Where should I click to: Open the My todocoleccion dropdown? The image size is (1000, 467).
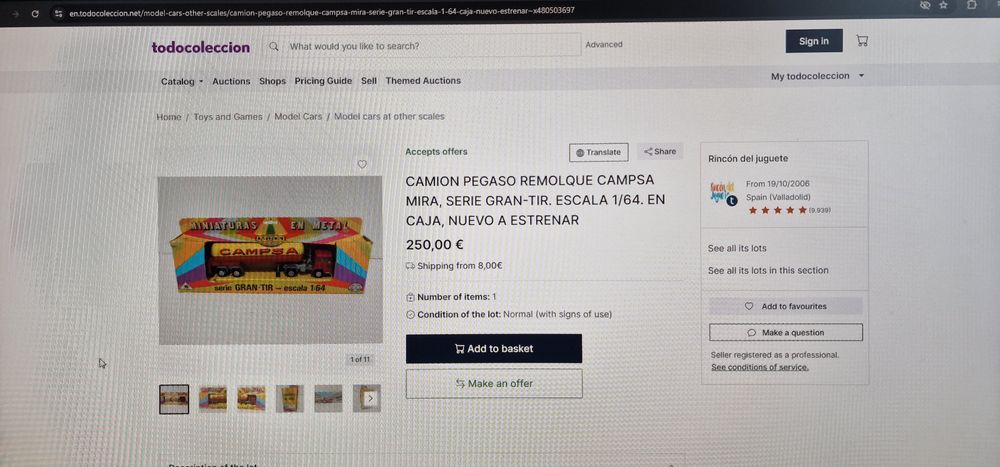tap(818, 76)
